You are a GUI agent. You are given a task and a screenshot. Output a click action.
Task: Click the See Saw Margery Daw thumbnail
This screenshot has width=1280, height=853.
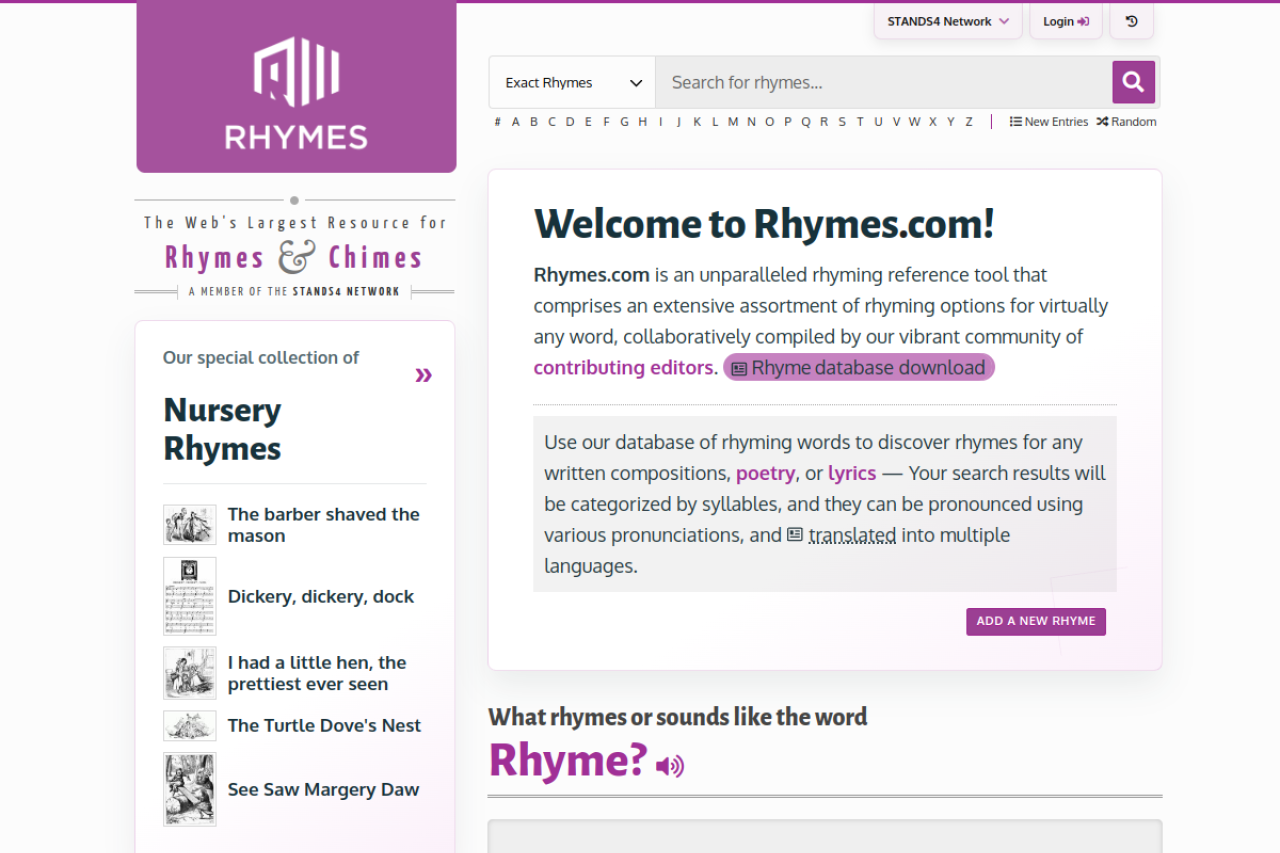click(x=190, y=789)
